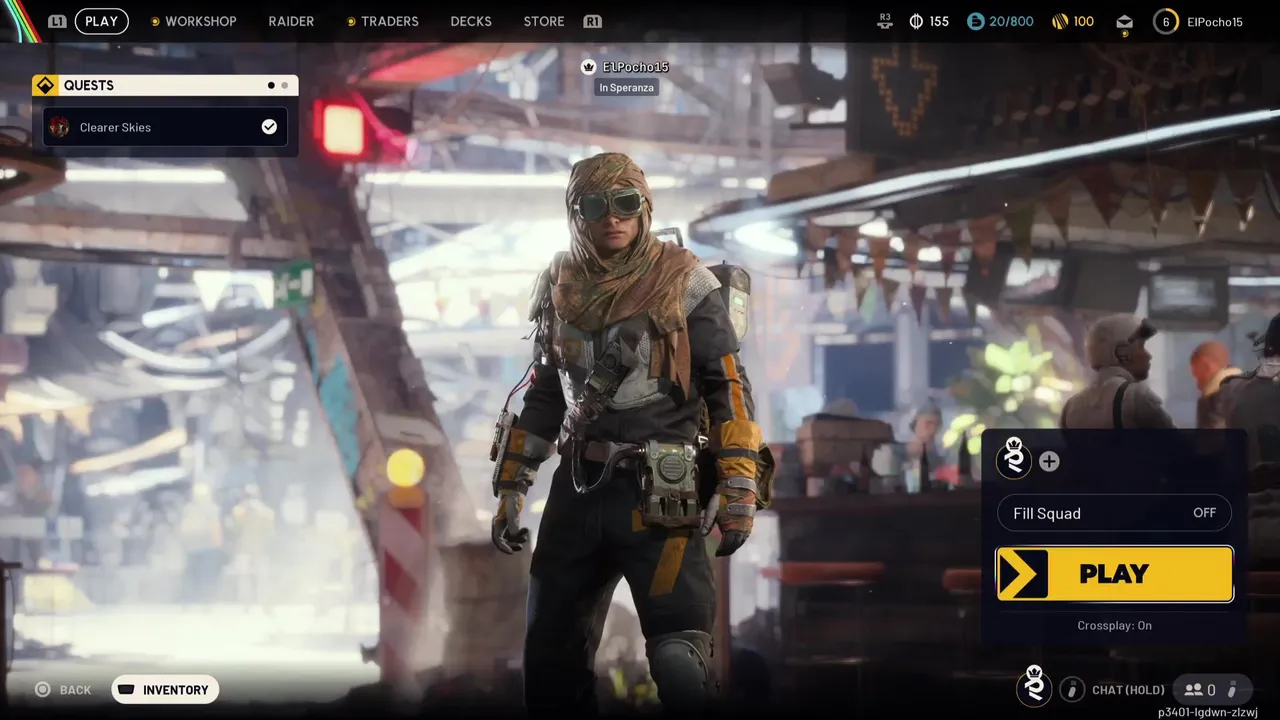The width and height of the screenshot is (1280, 720).
Task: Click the In Speranza status label
Action: pos(627,88)
